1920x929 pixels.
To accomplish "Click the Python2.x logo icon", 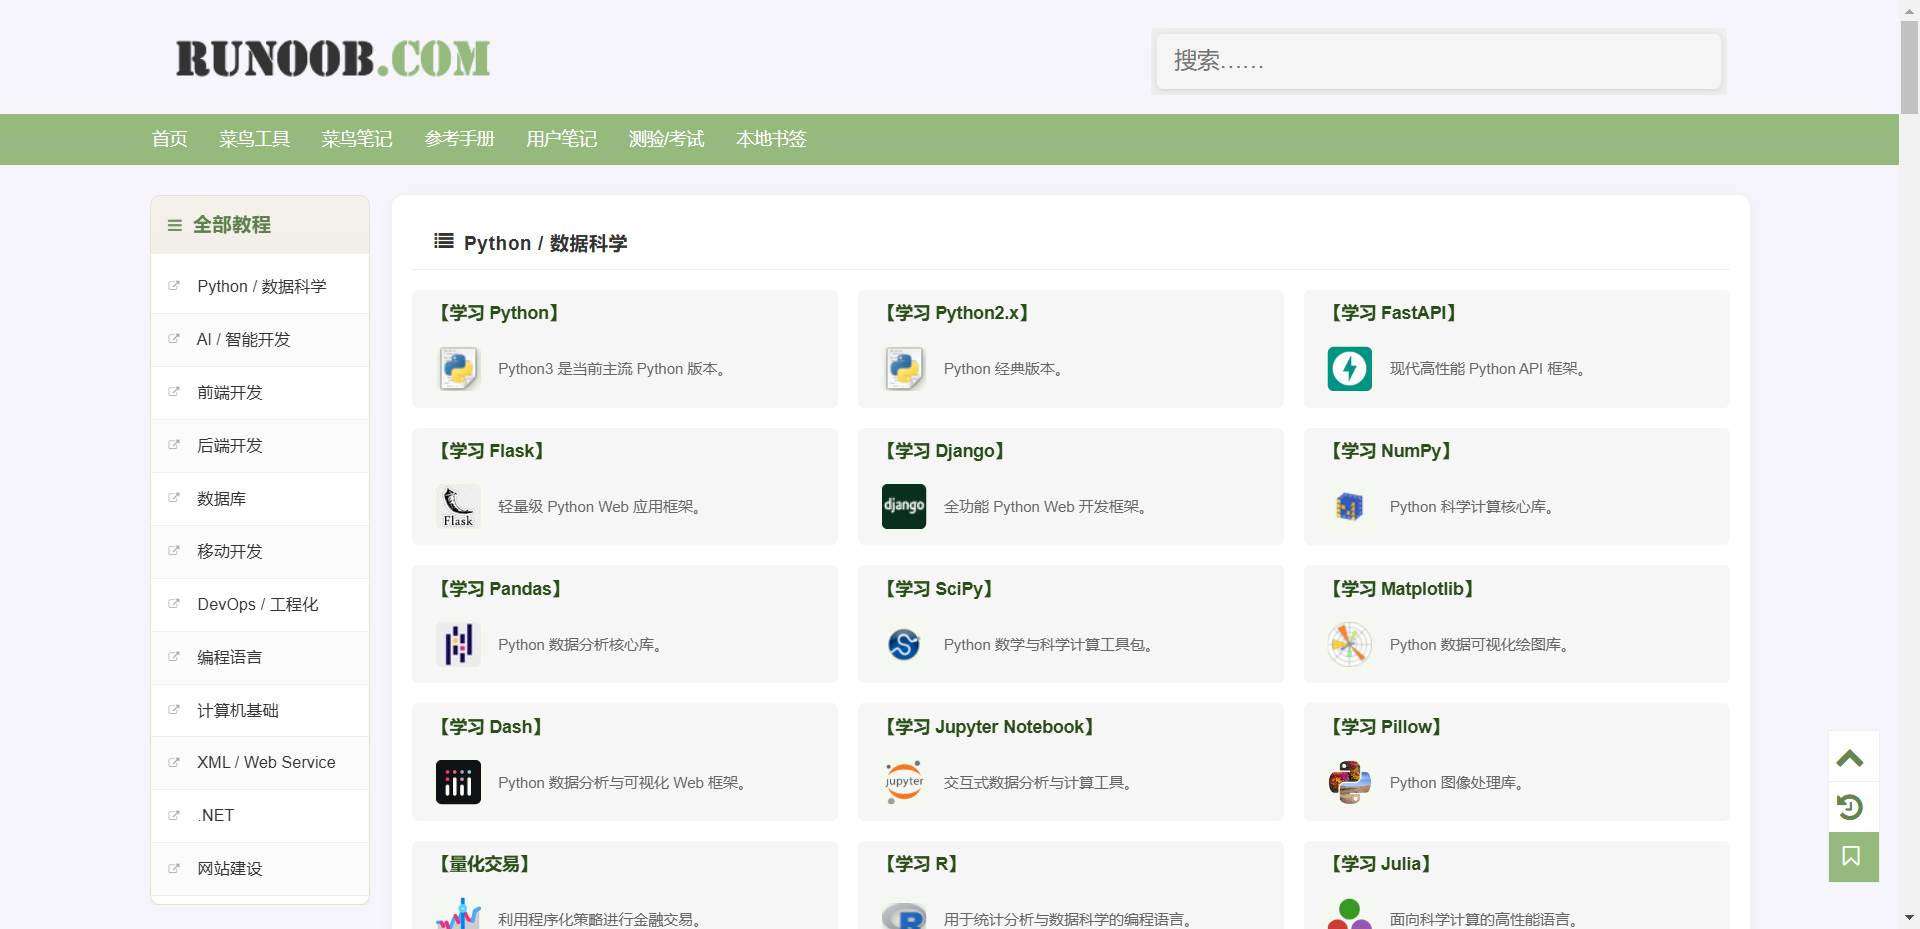I will (904, 369).
